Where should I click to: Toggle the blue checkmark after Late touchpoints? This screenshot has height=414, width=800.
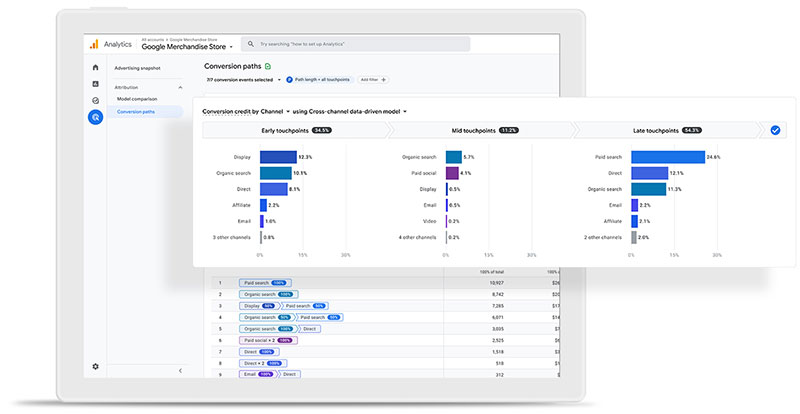tap(775, 131)
